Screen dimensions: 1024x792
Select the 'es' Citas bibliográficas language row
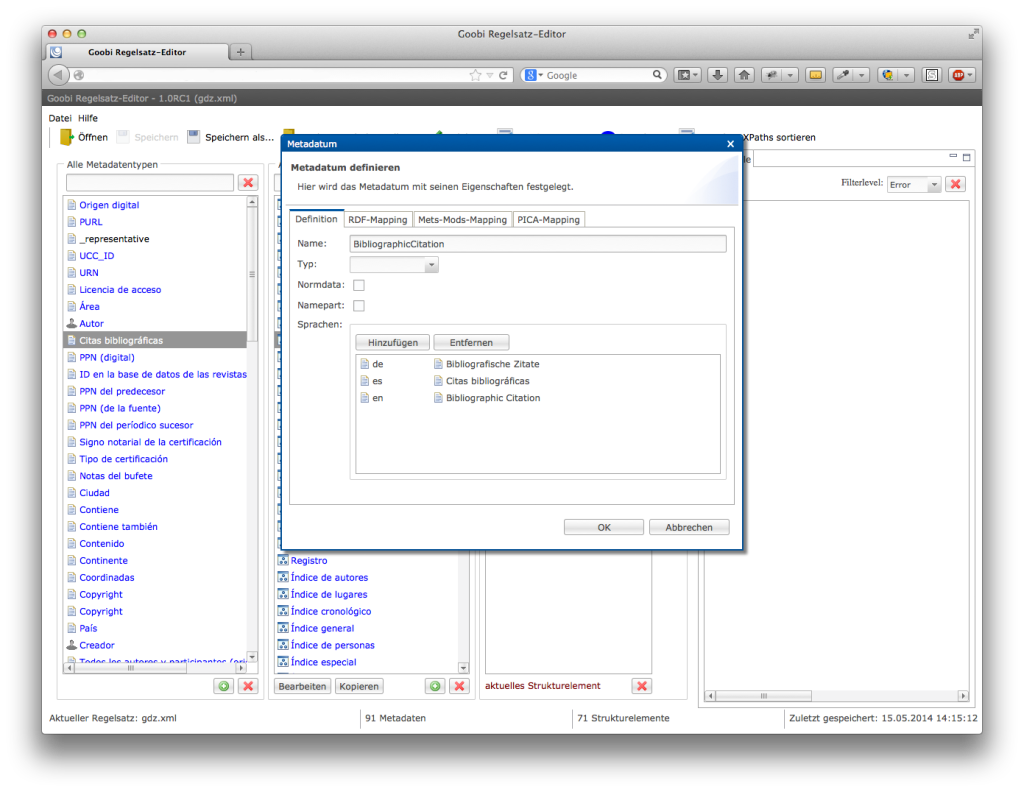click(x=538, y=381)
